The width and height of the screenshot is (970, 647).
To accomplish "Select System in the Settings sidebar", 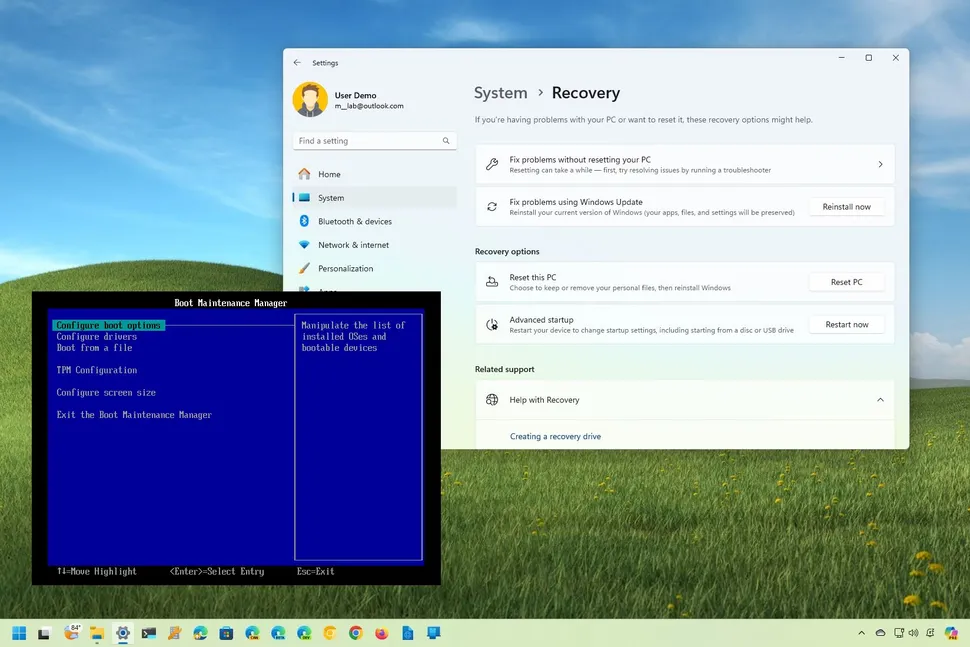I will pos(375,198).
